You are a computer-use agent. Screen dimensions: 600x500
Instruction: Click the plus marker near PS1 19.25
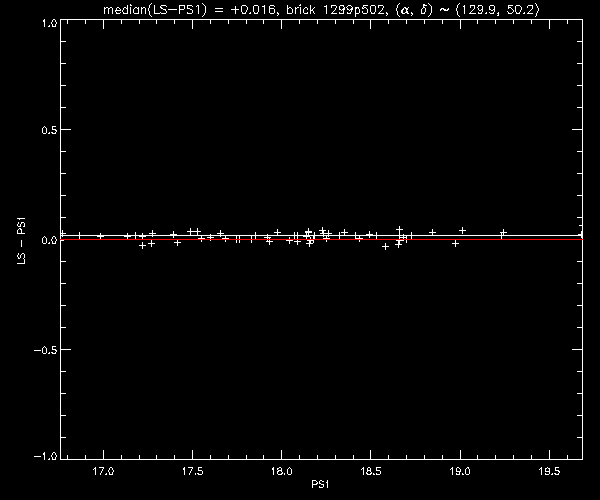tap(504, 232)
